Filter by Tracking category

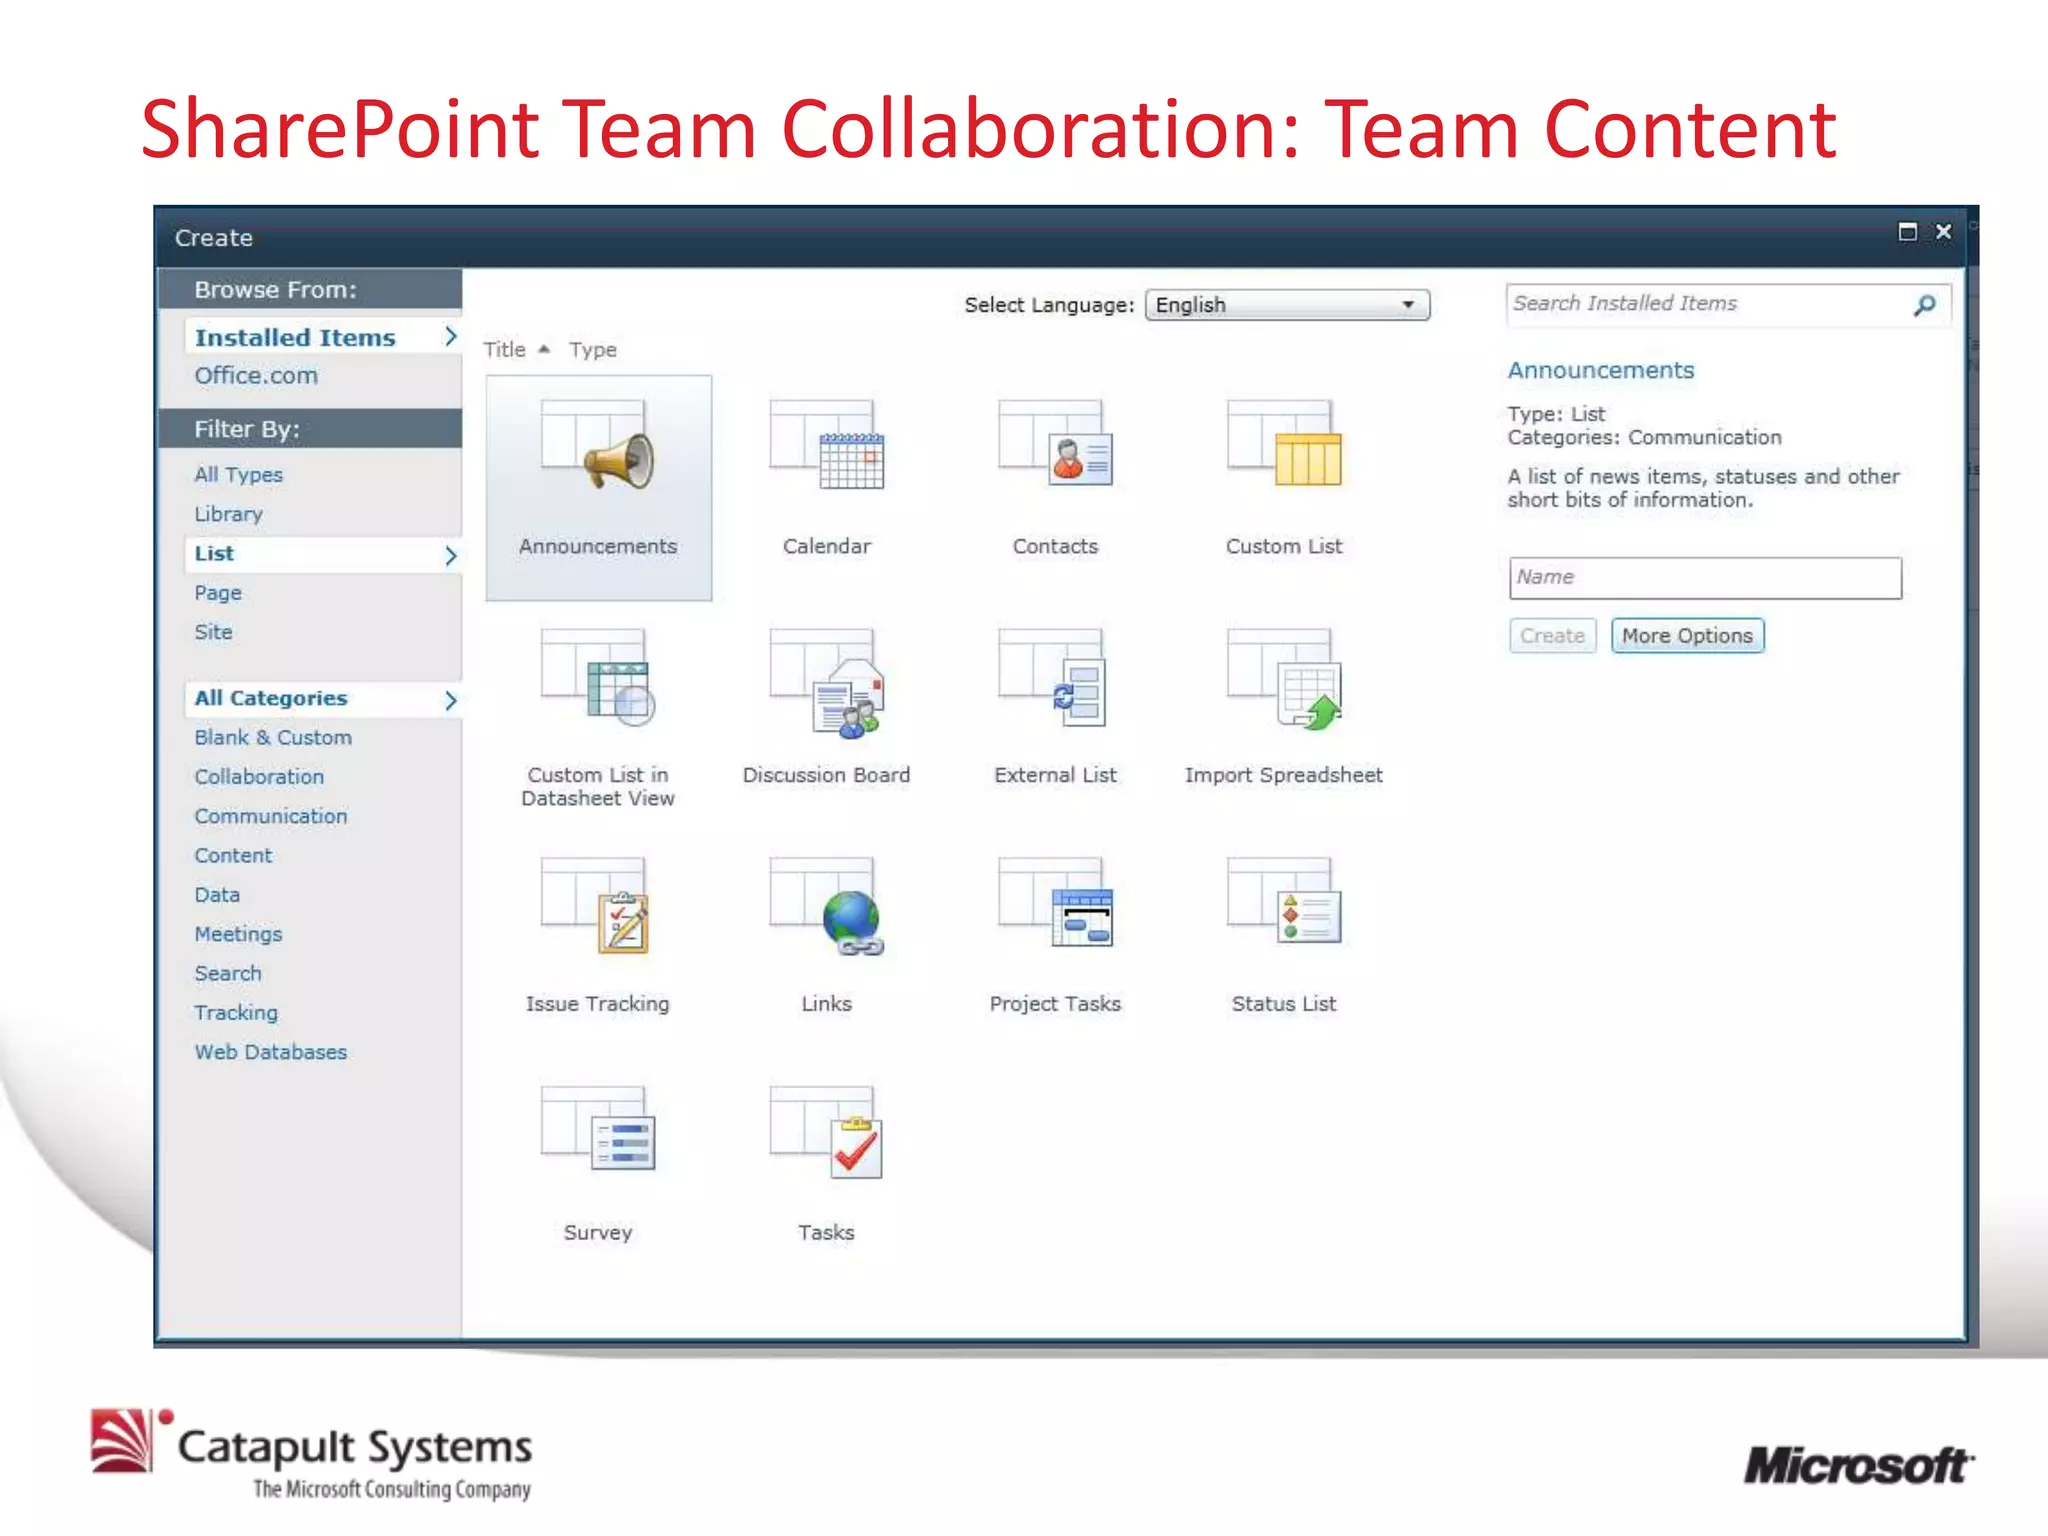tap(236, 1013)
